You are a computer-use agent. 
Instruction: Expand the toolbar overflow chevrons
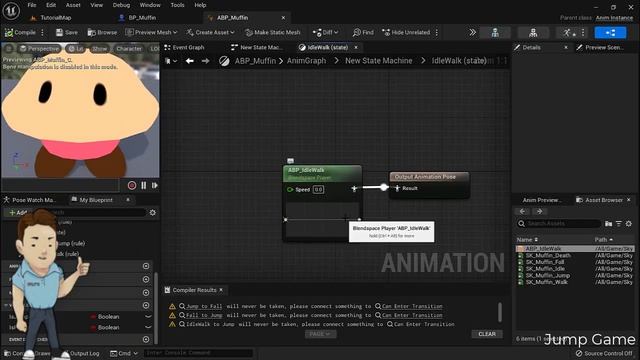472,32
